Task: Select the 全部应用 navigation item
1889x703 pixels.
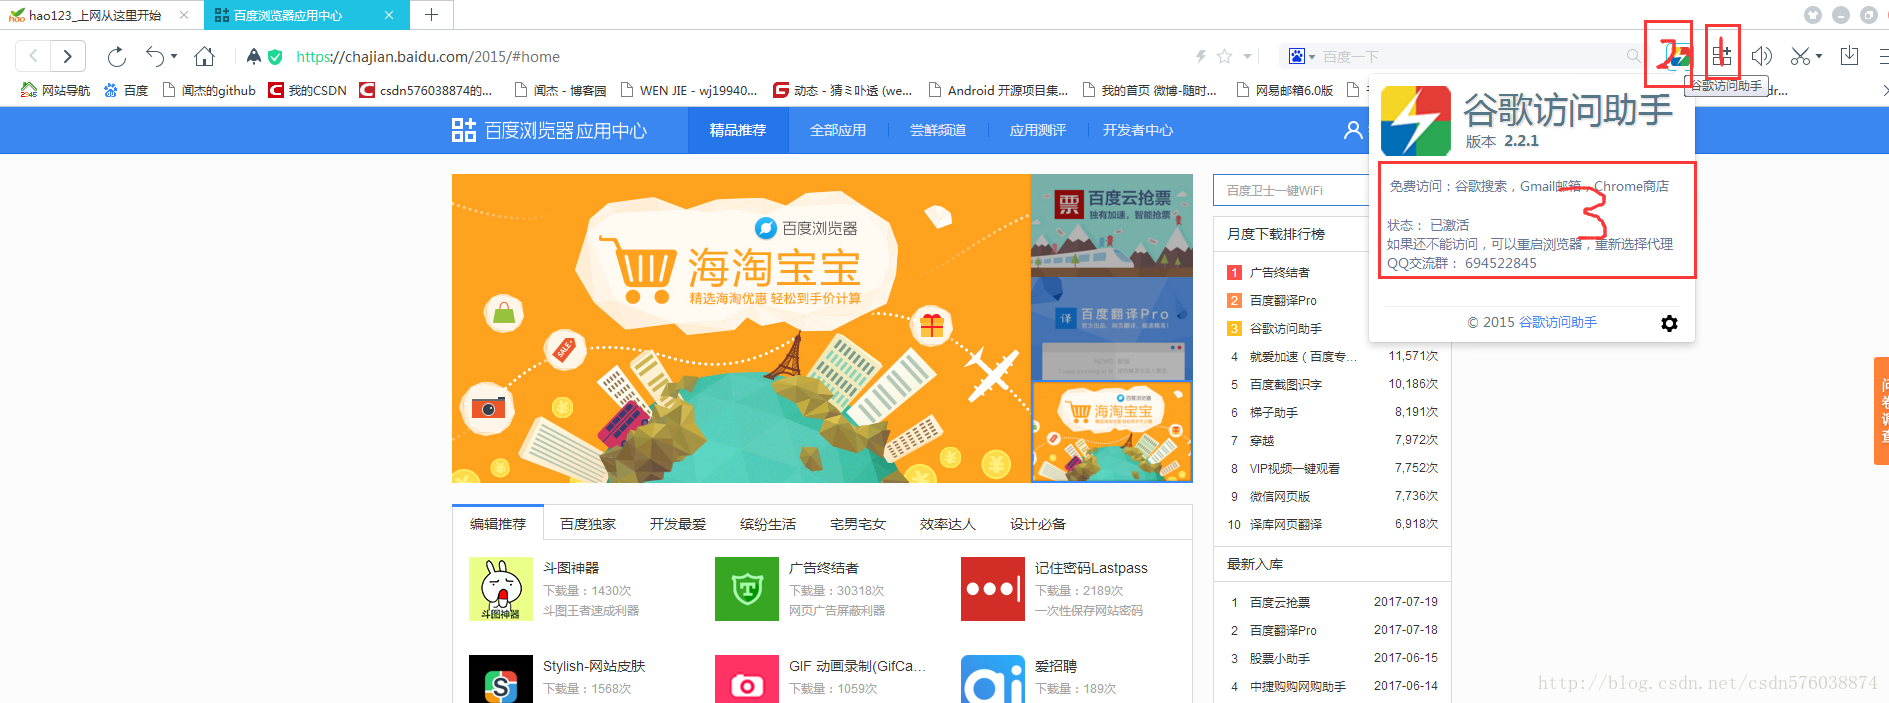Action: click(838, 130)
